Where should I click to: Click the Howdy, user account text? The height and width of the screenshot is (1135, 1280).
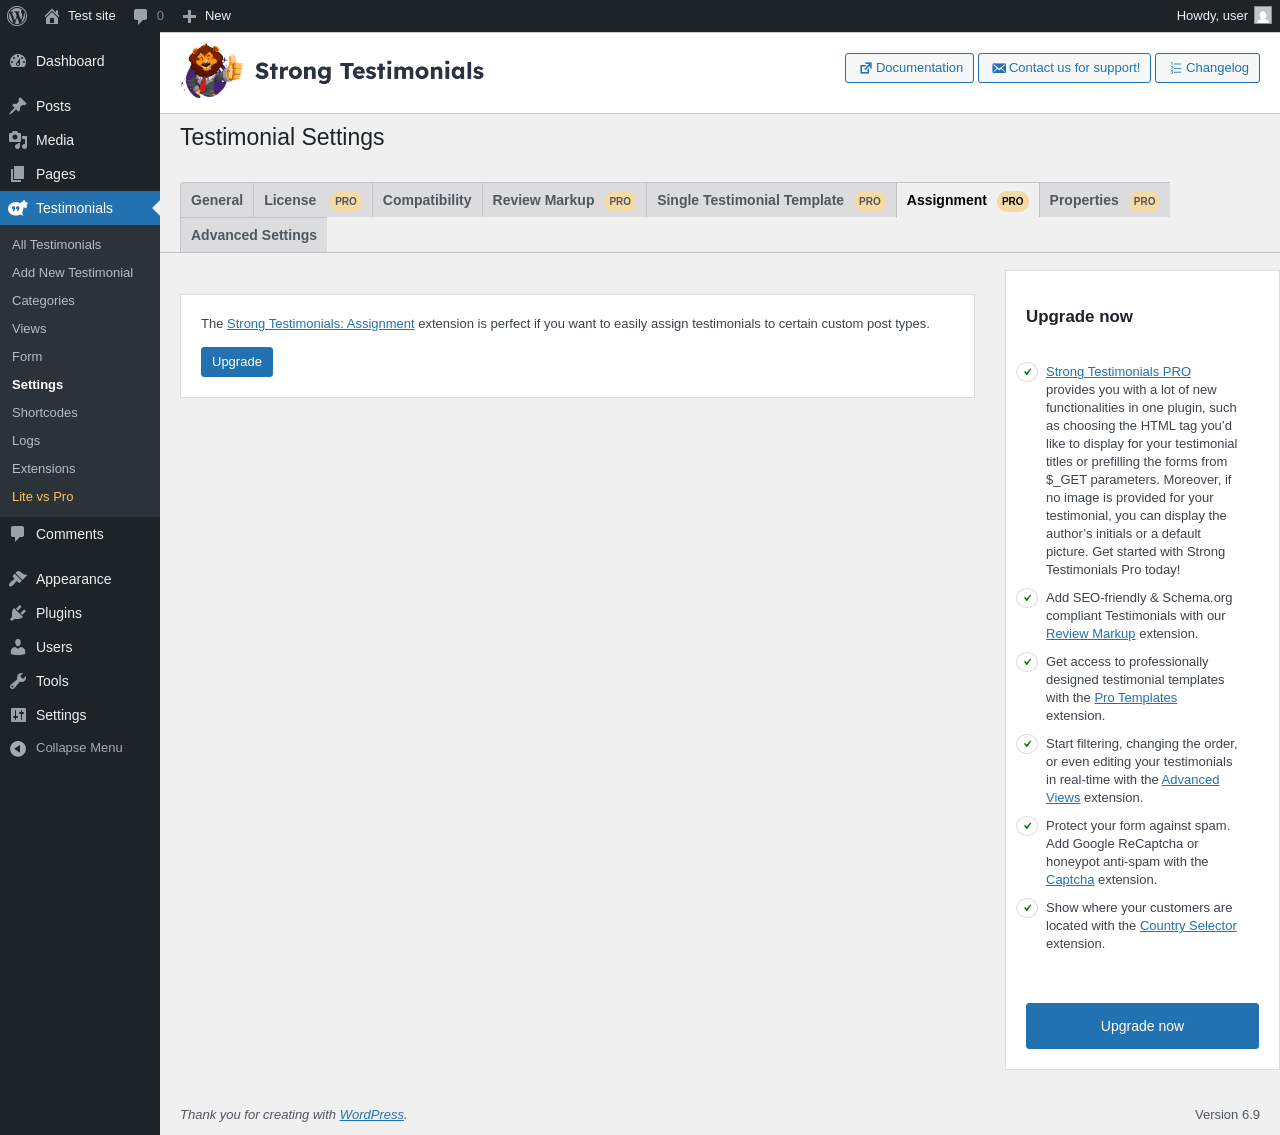coord(1212,16)
